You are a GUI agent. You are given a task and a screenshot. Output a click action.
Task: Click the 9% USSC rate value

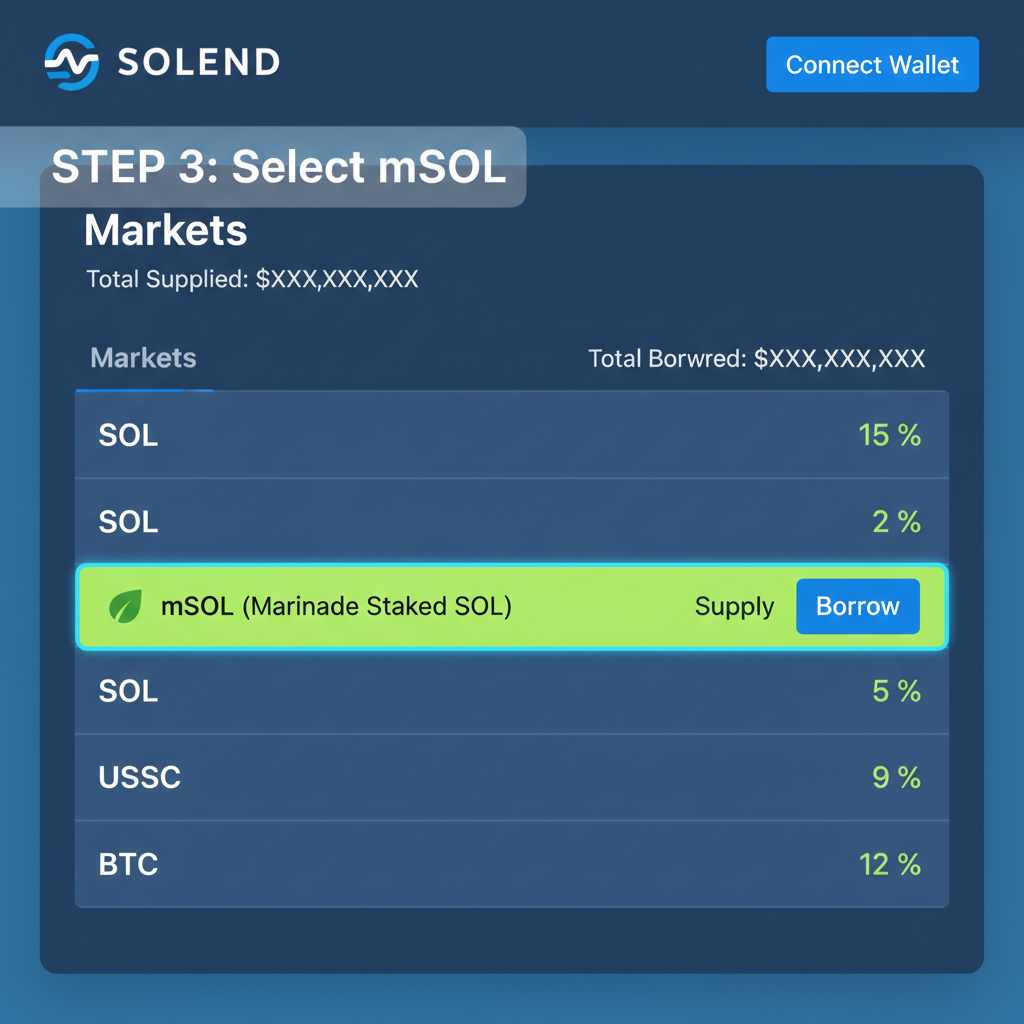tap(895, 778)
